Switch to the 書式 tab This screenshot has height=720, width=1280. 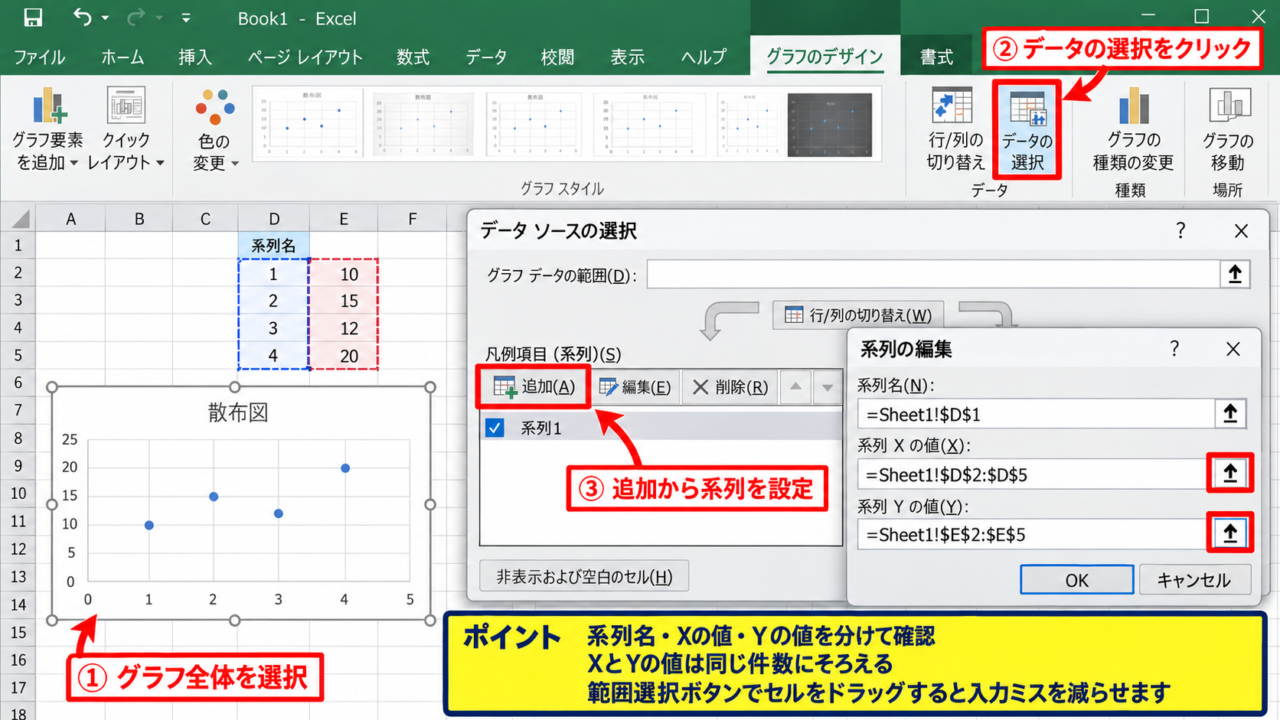point(936,57)
